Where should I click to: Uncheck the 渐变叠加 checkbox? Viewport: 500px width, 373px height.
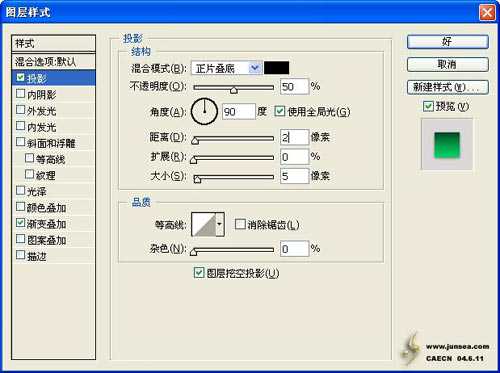pyautogui.click(x=20, y=223)
